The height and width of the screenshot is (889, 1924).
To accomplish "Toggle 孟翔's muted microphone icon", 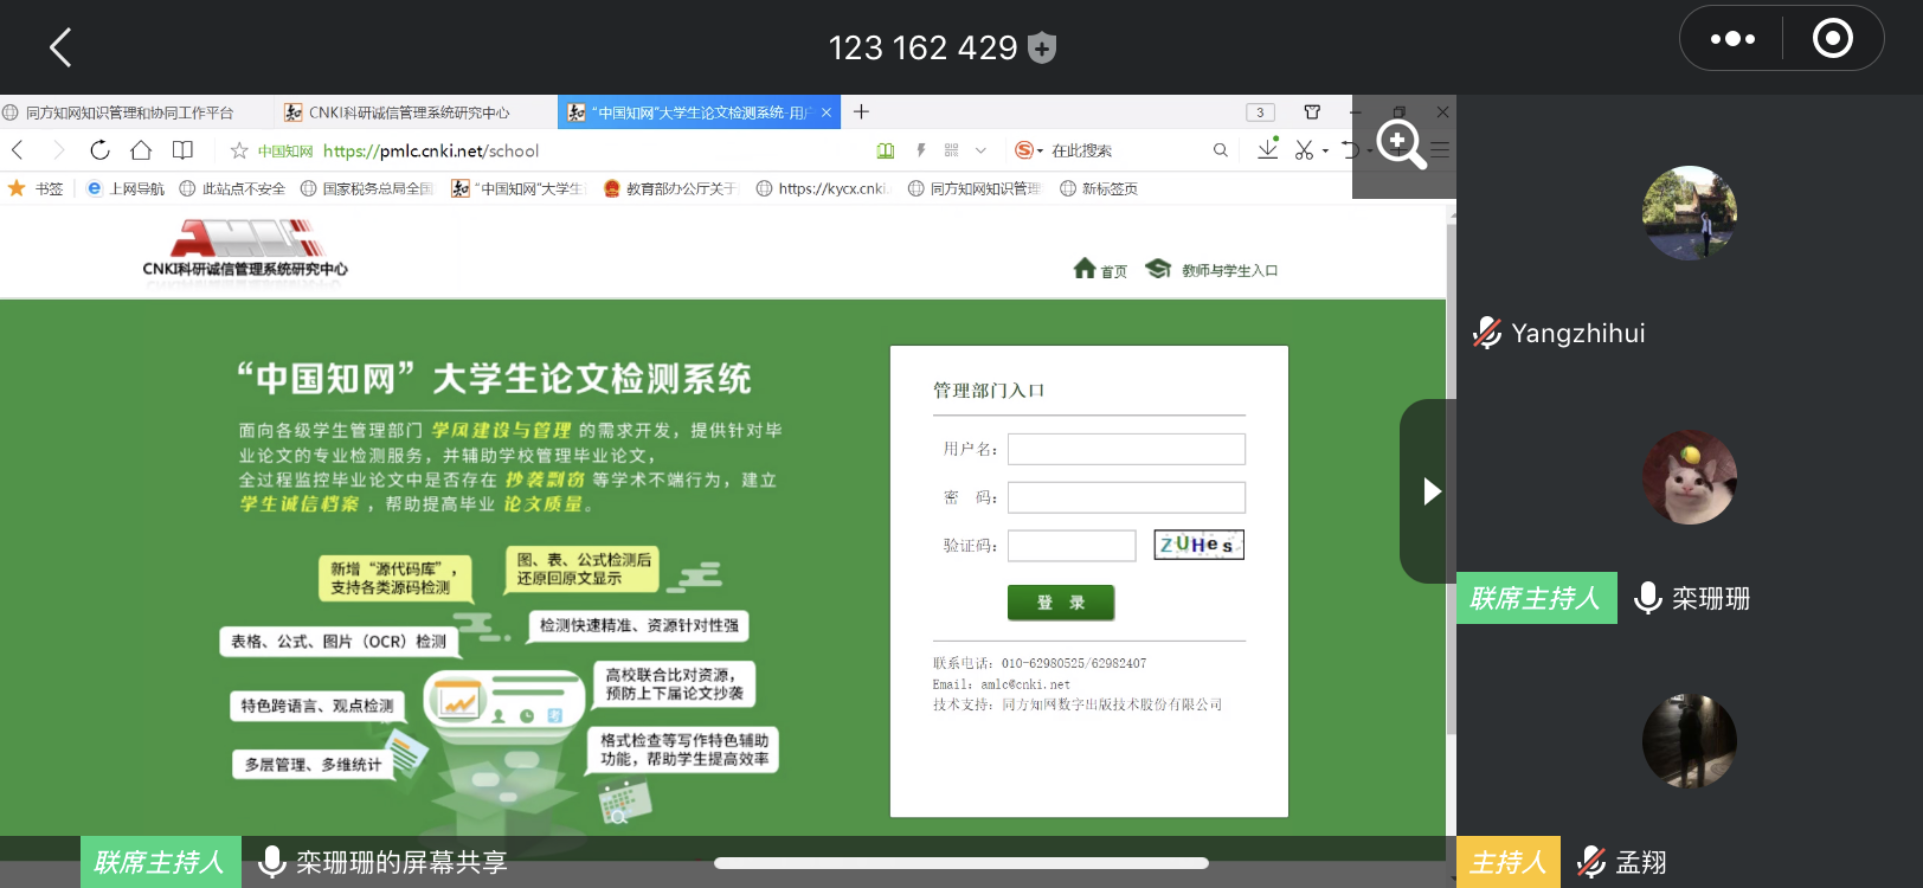I will tap(1591, 861).
